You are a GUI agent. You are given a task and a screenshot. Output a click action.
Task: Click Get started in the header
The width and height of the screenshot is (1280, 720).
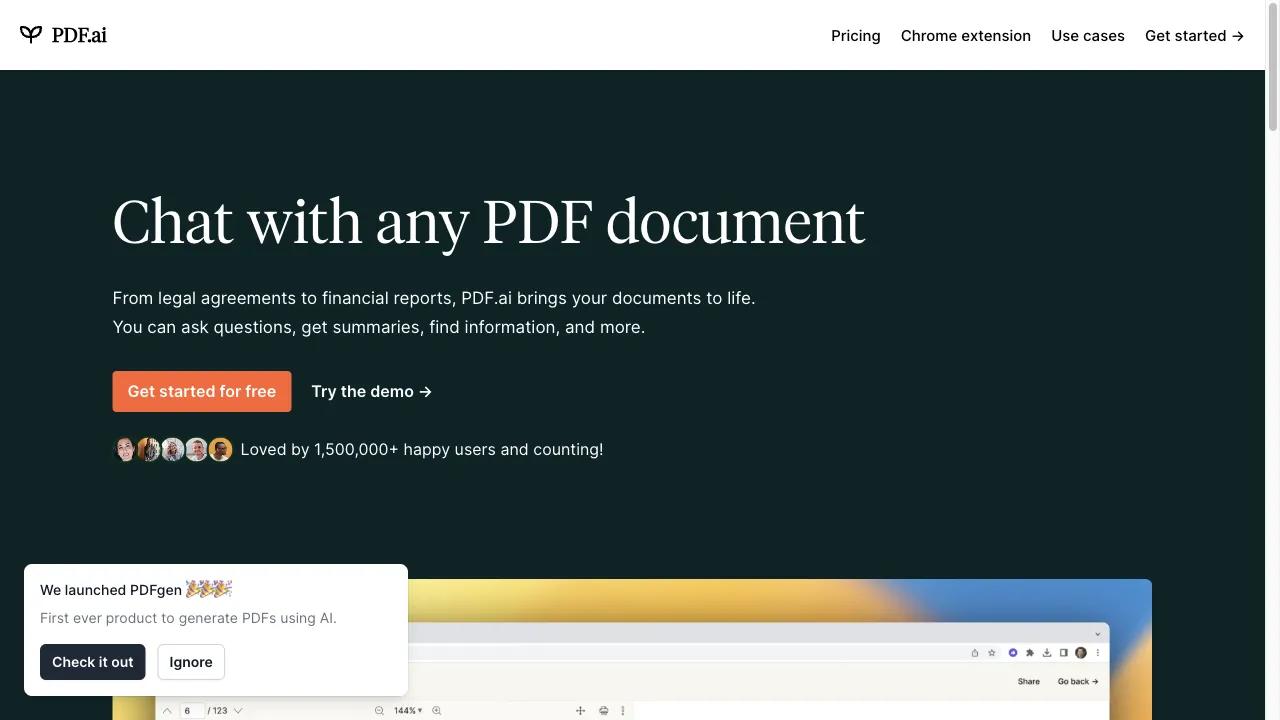click(x=1195, y=35)
